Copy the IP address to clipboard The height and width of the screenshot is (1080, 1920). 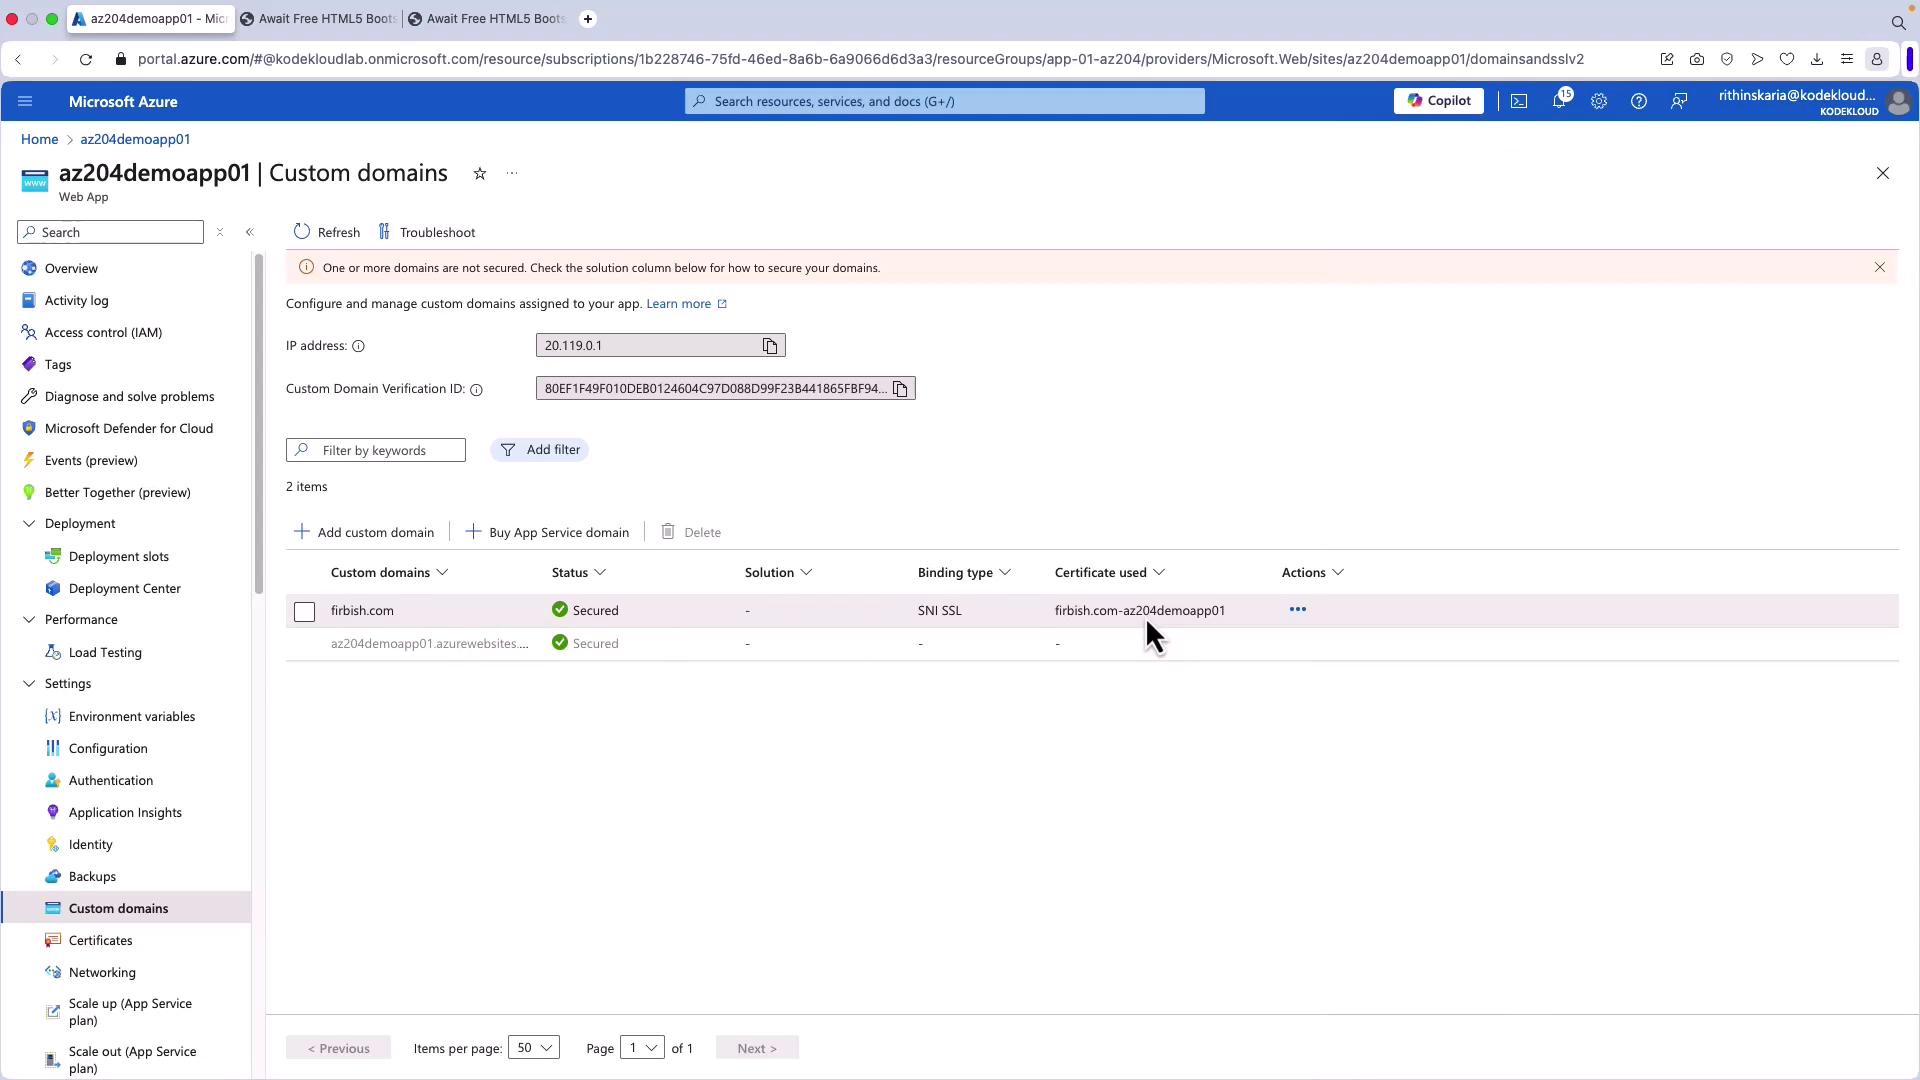pos(769,346)
